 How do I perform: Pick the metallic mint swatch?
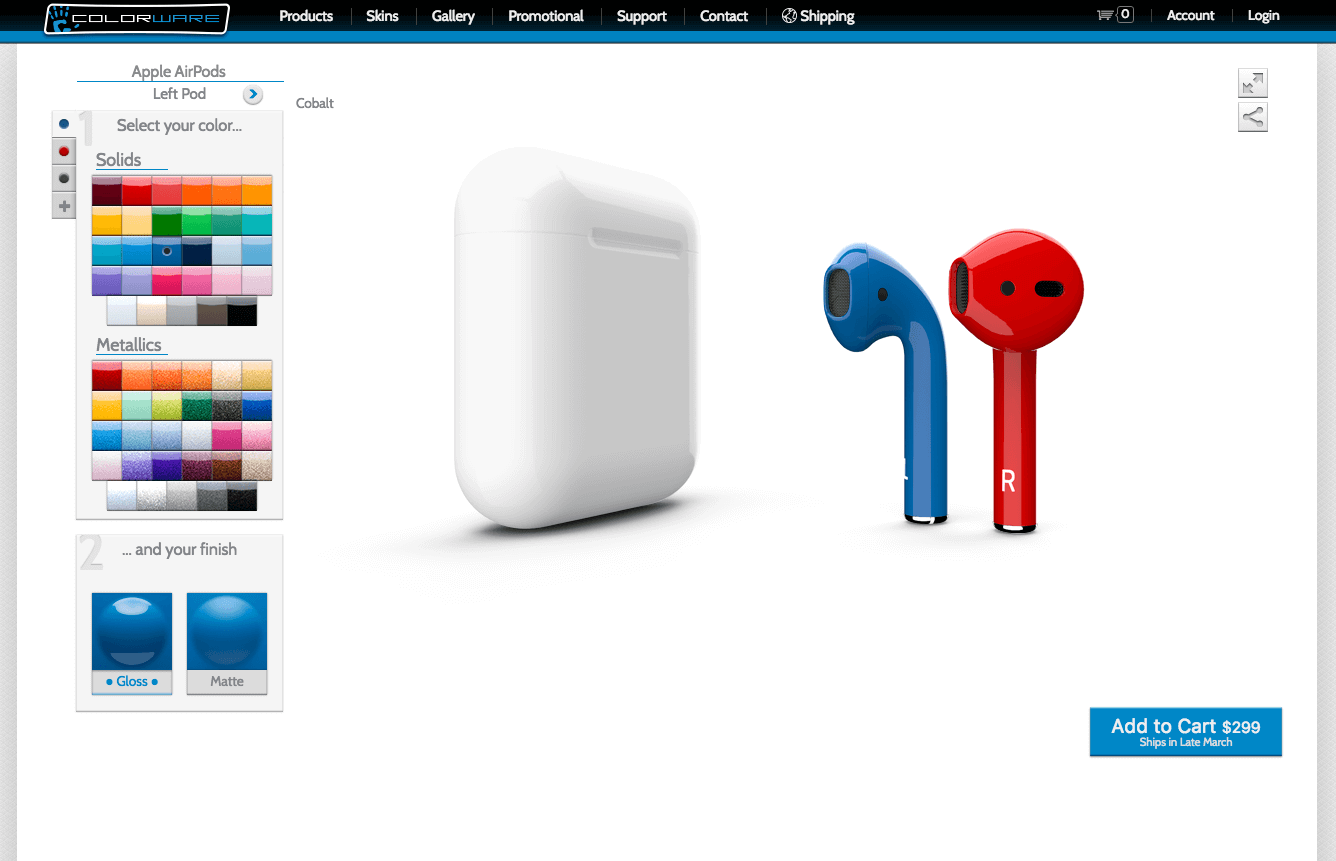(x=137, y=406)
